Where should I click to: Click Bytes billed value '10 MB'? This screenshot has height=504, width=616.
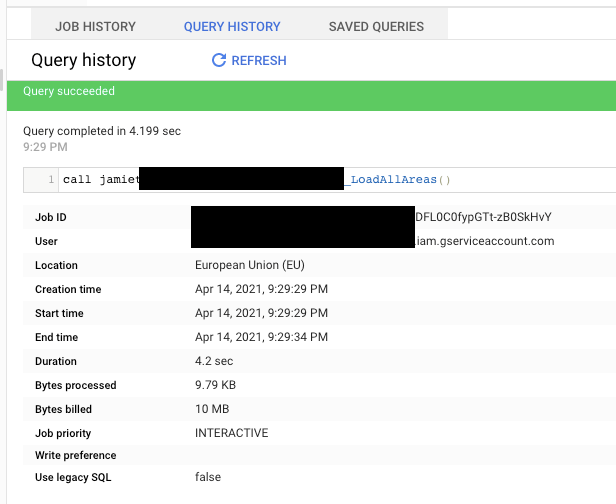pos(212,409)
